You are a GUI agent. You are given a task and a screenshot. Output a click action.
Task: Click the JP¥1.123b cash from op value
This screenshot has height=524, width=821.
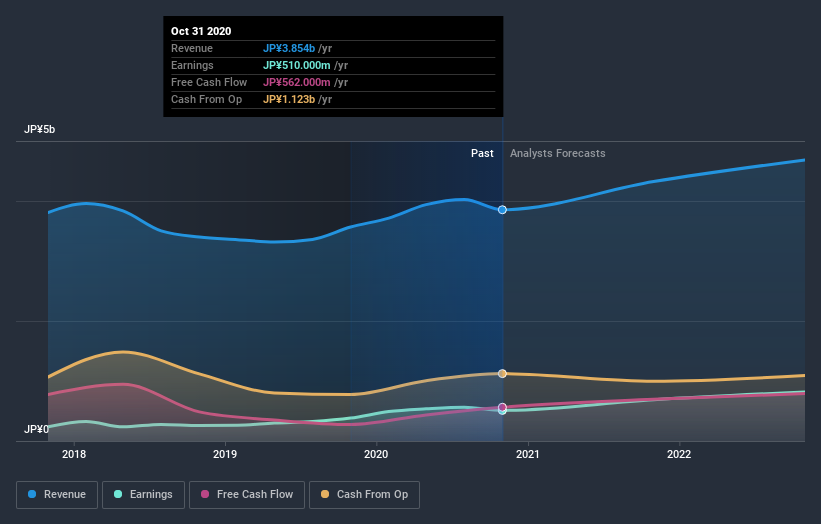click(289, 99)
